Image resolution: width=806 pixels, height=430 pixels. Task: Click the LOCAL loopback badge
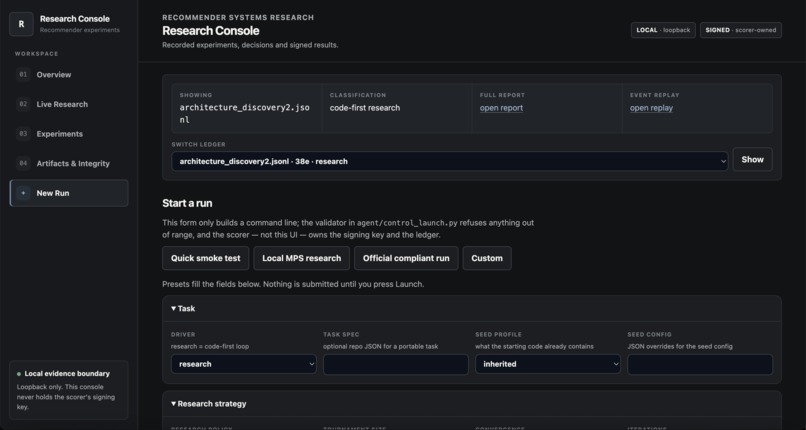(x=663, y=30)
